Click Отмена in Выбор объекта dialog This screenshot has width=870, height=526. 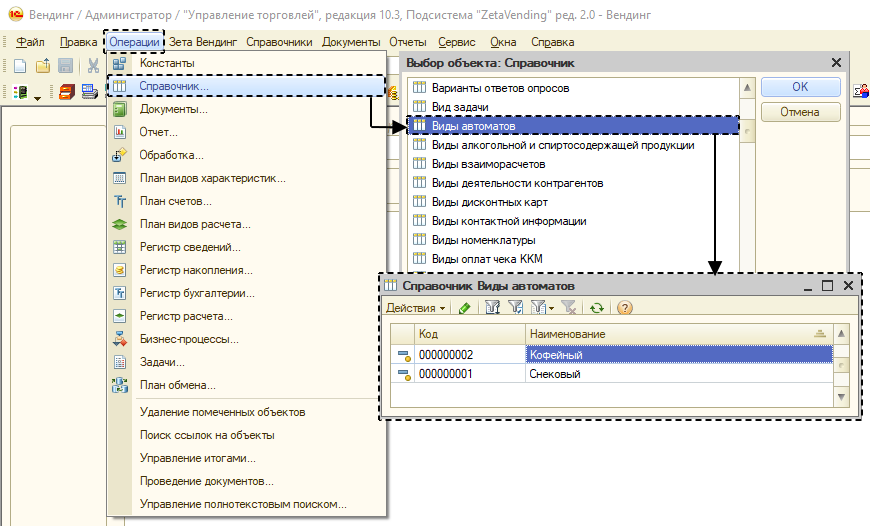click(x=800, y=112)
